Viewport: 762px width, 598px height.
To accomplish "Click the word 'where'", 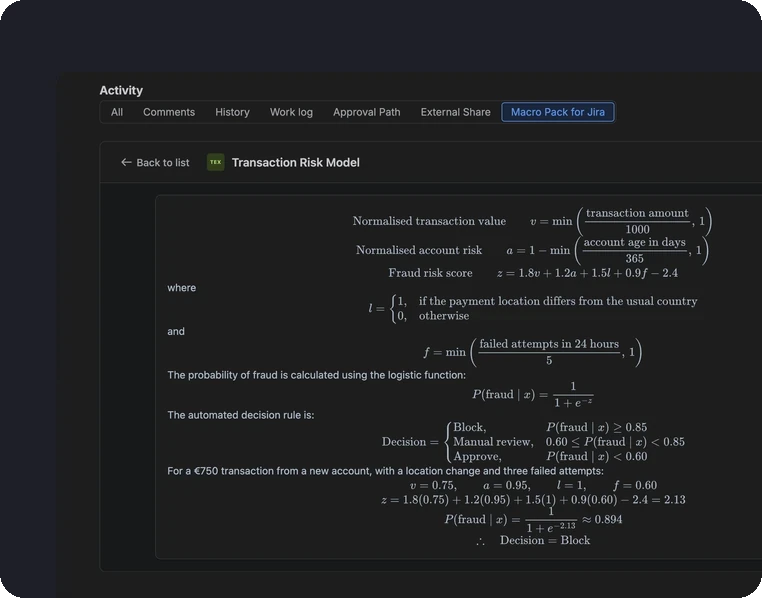I will (x=182, y=288).
